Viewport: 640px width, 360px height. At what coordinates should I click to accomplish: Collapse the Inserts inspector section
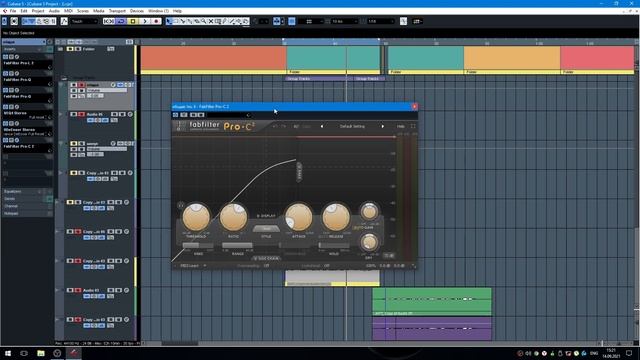[27, 49]
